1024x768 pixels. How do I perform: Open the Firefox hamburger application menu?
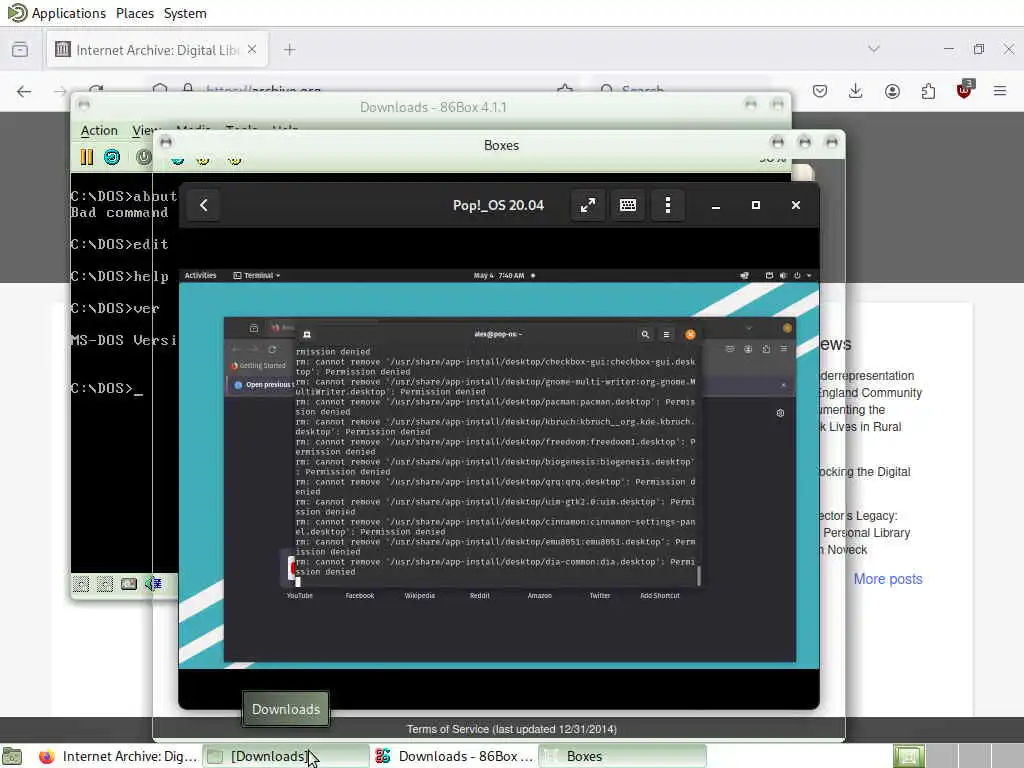[1000, 91]
